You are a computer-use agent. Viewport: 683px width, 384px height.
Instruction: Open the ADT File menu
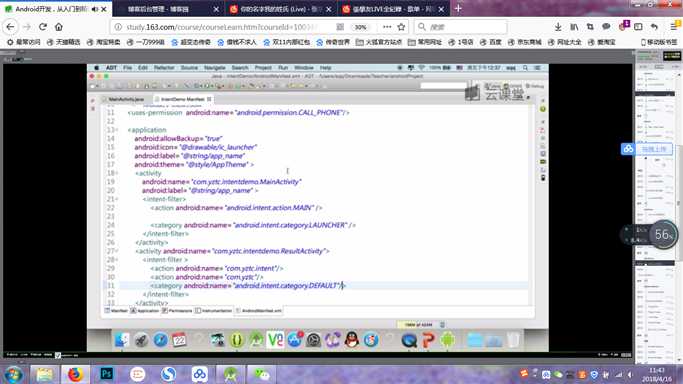(x=127, y=68)
